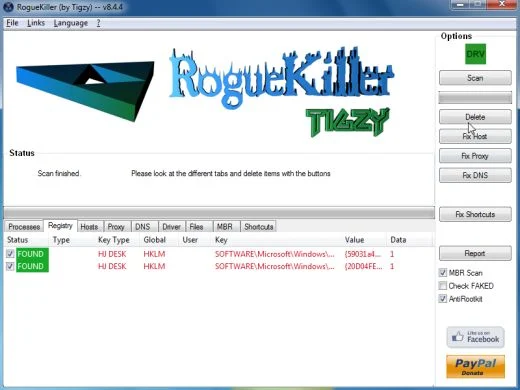Click the Fix Host button
Image resolution: width=520 pixels, height=390 pixels.
[x=475, y=136]
